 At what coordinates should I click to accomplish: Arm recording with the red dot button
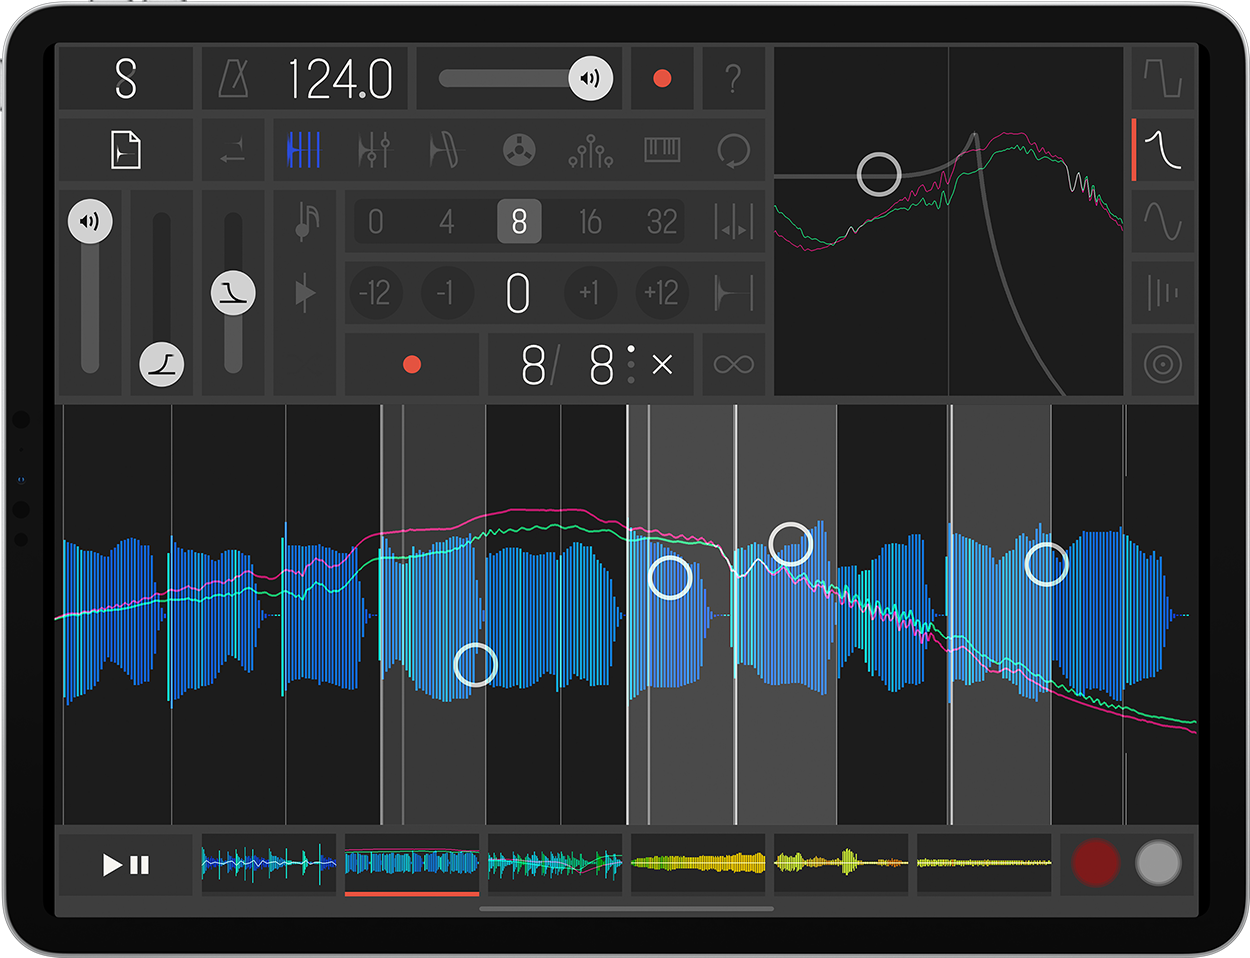[661, 78]
